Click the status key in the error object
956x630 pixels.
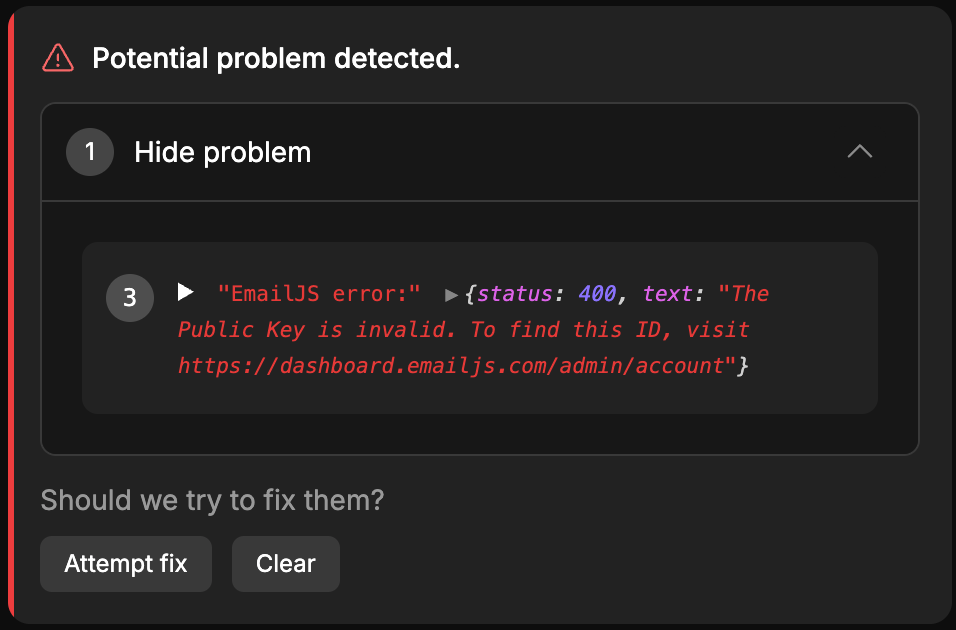(x=514, y=294)
